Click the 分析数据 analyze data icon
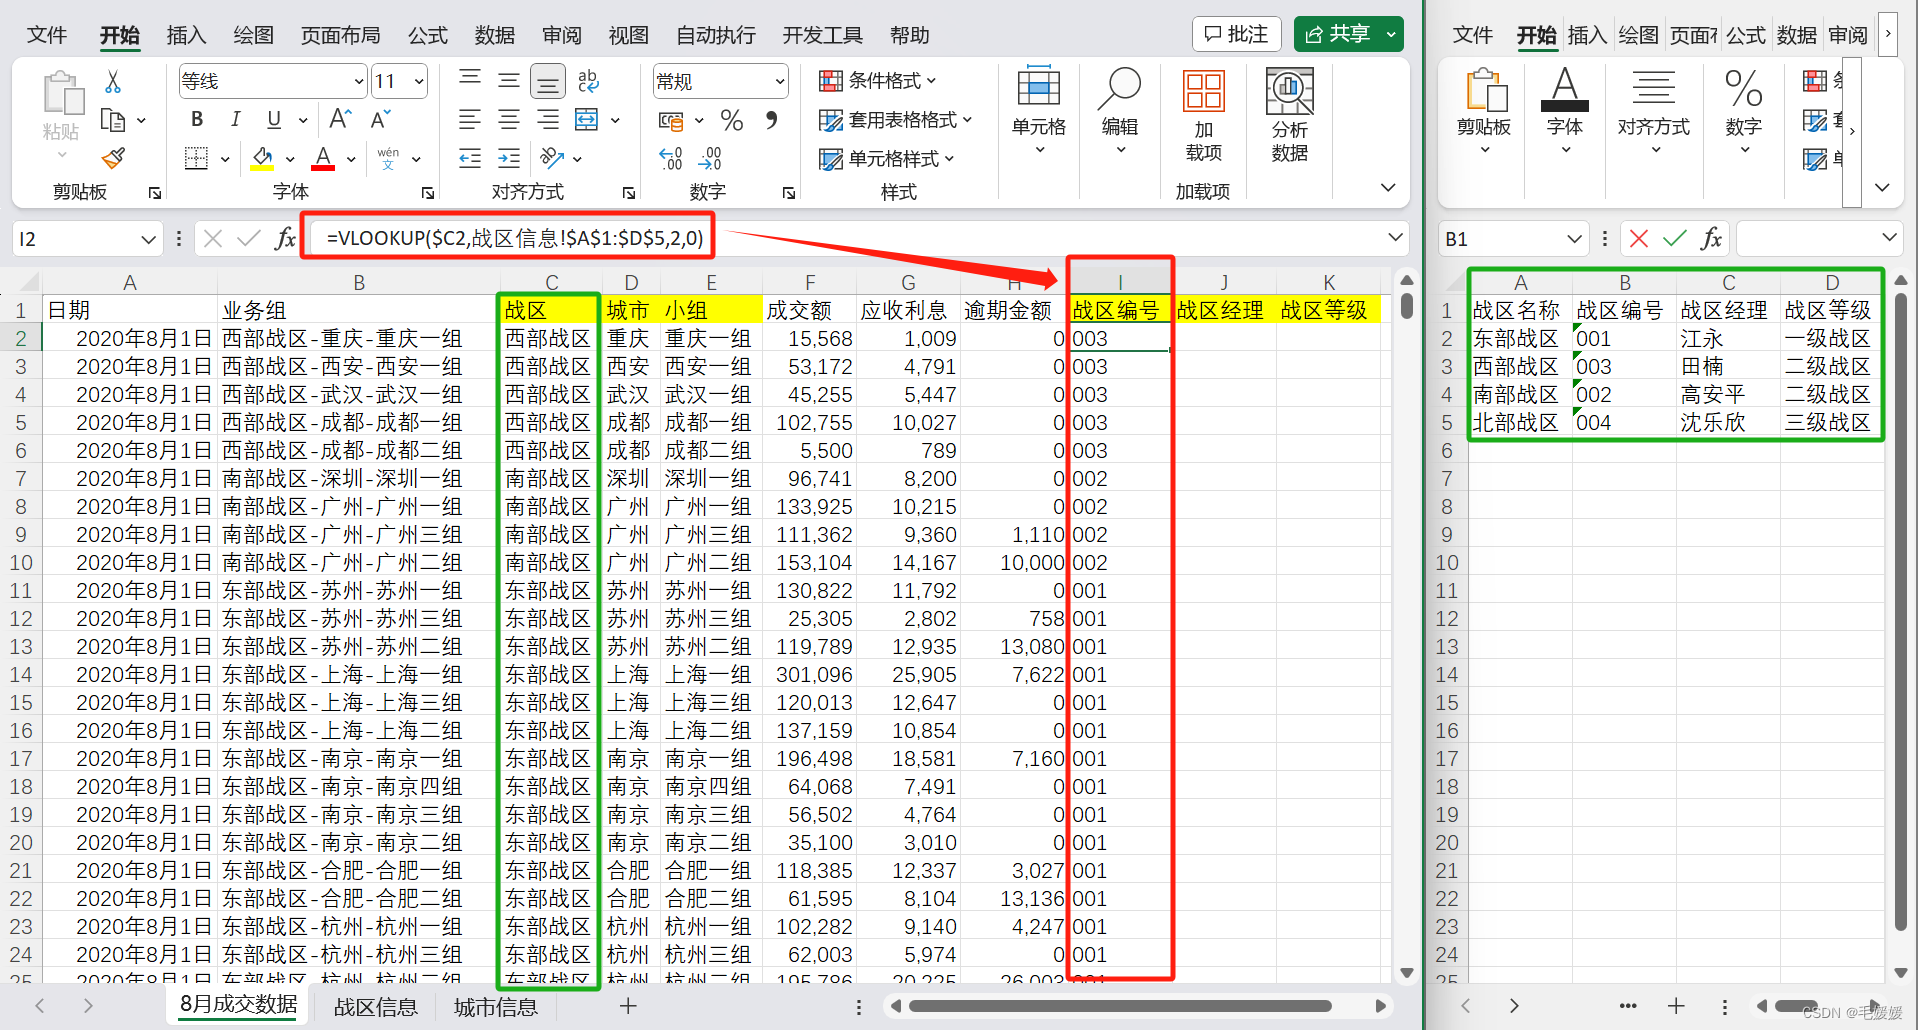The image size is (1918, 1030). tap(1290, 115)
